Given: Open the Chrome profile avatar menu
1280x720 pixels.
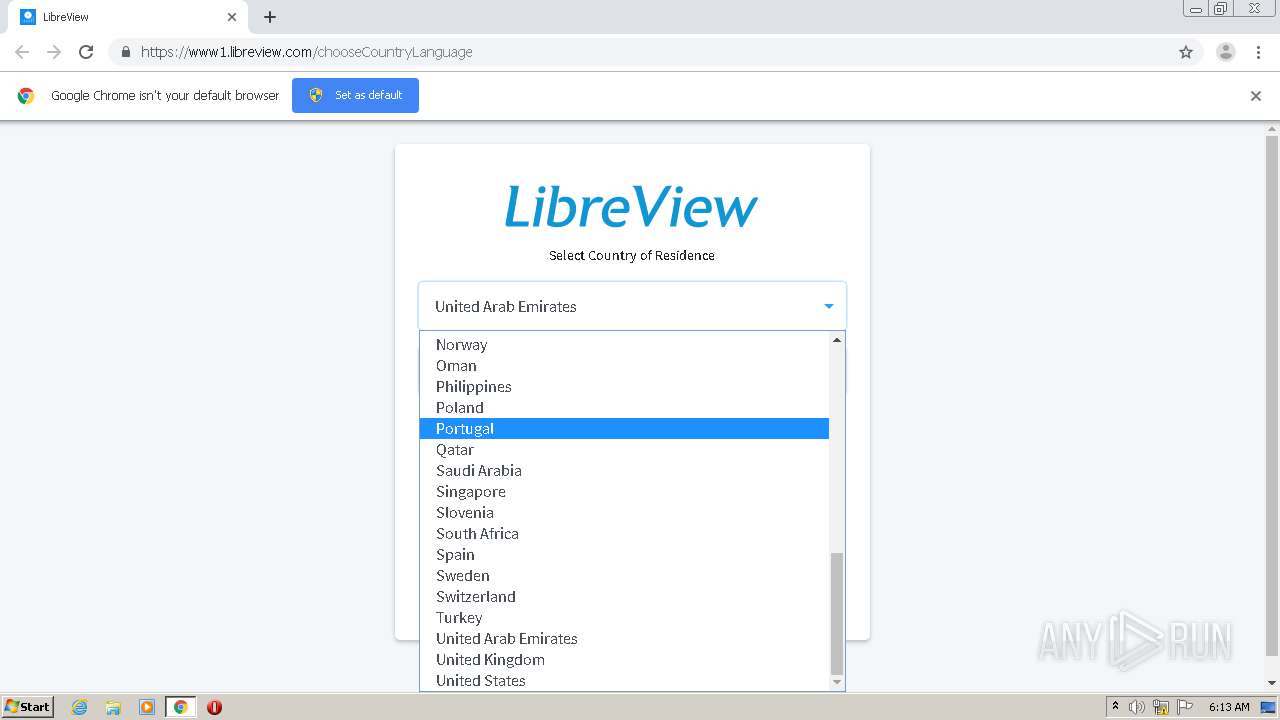Looking at the screenshot, I should tap(1226, 52).
